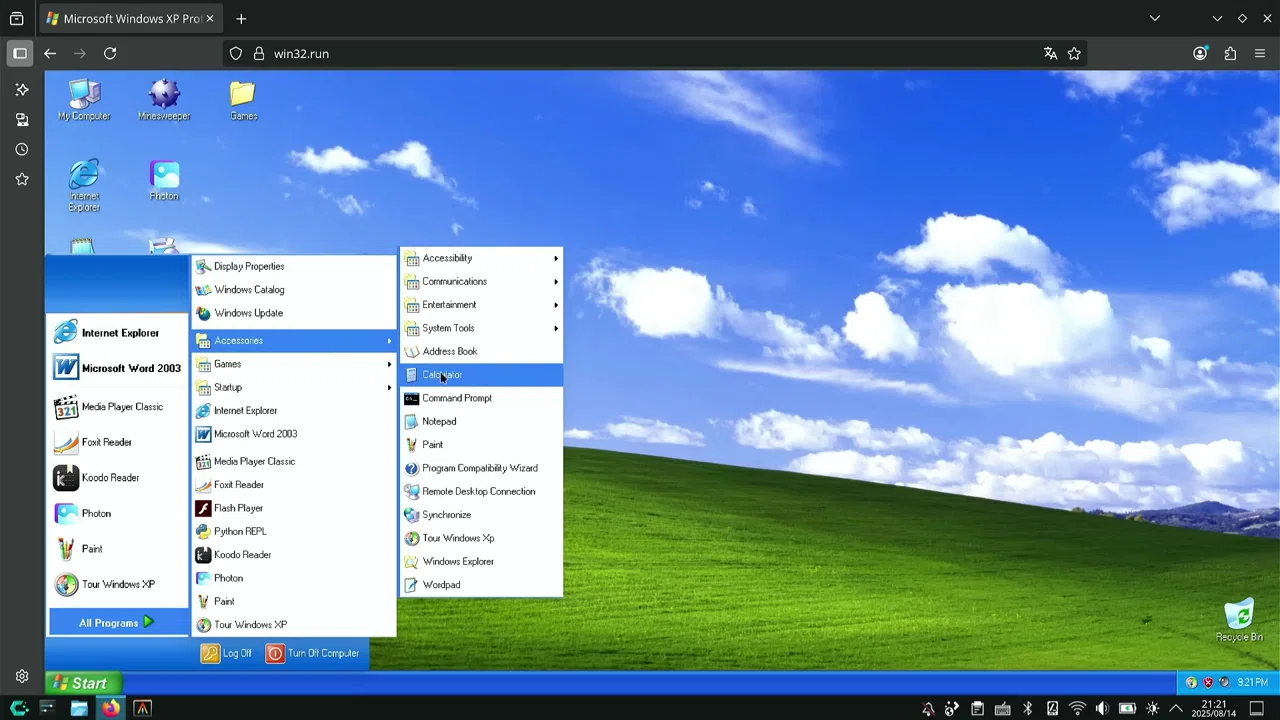Expand the Games submenu in programs list
1280x720 pixels.
294,364
